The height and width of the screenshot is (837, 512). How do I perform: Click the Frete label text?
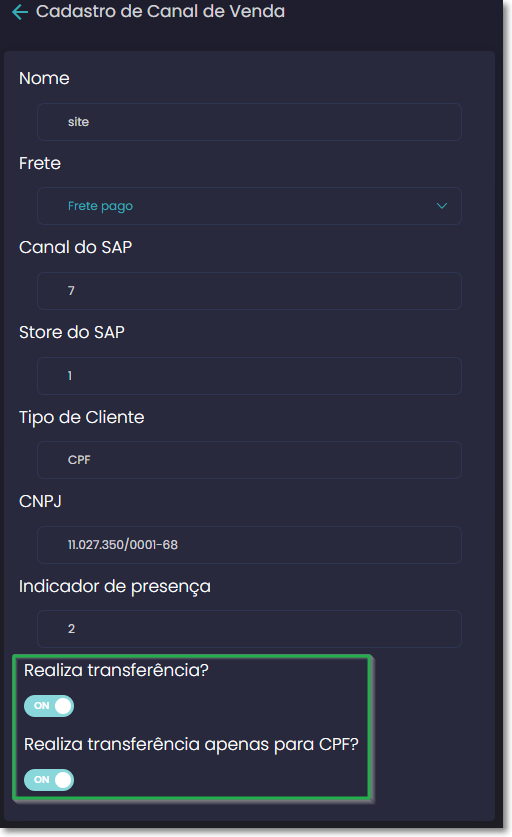coord(40,163)
